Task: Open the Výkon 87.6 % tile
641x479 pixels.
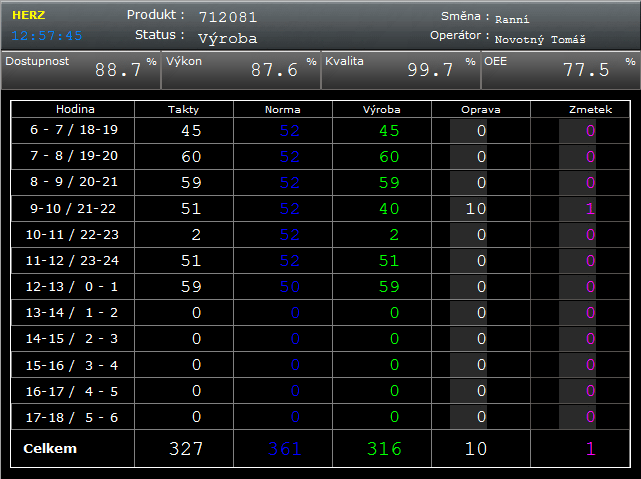Action: point(240,70)
